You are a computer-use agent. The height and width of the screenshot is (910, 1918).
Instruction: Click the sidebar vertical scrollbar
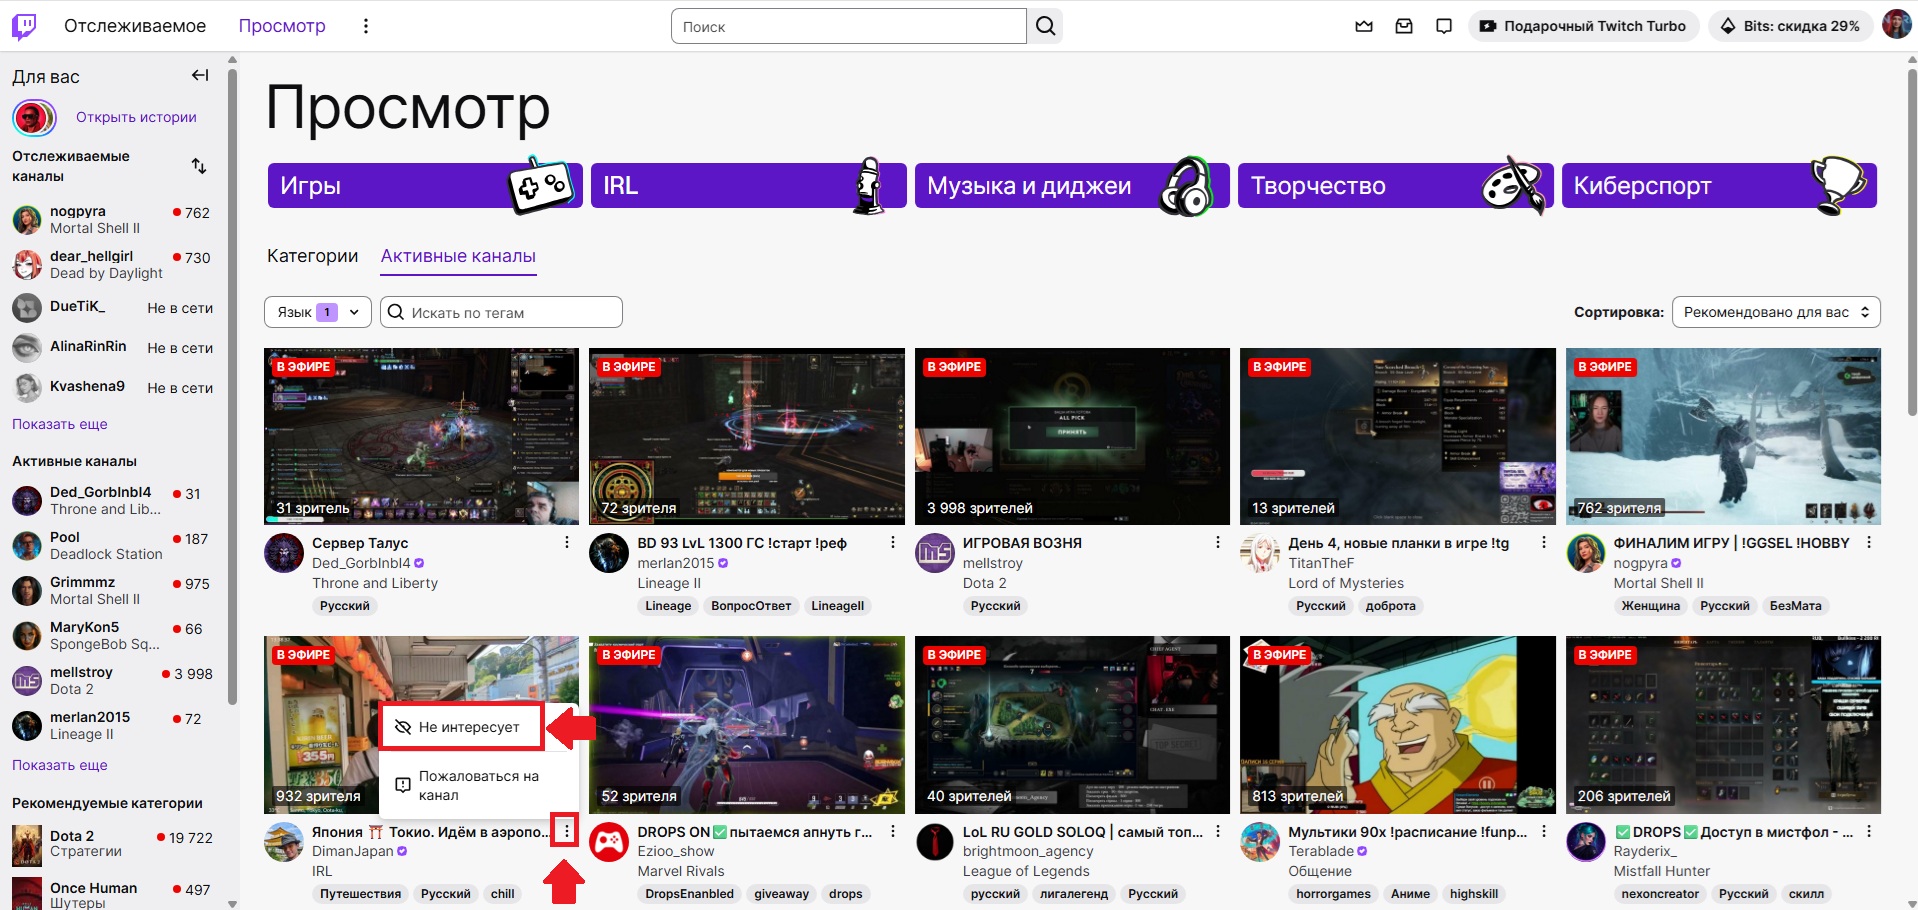[232, 385]
